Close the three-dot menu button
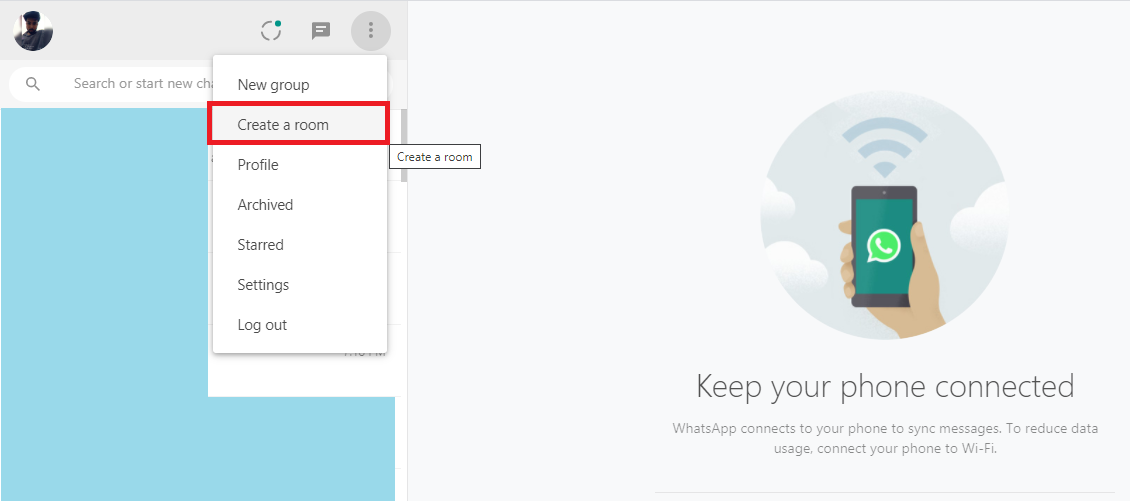 coord(370,30)
